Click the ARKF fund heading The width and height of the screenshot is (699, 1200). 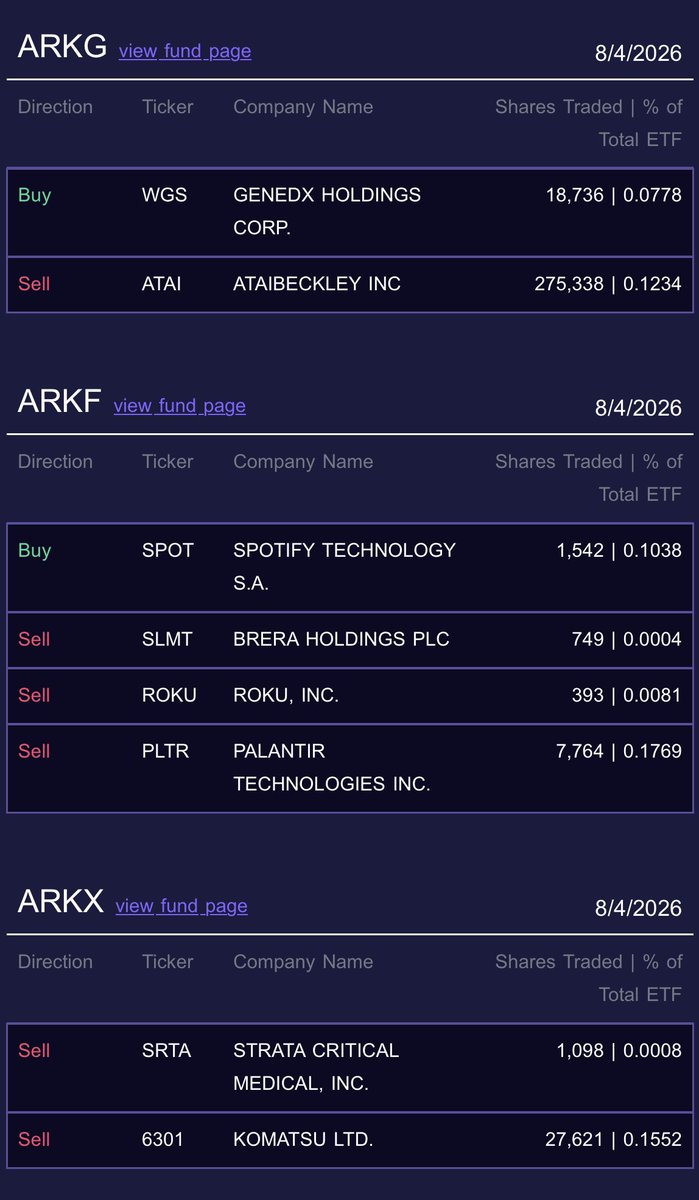pyautogui.click(x=60, y=401)
